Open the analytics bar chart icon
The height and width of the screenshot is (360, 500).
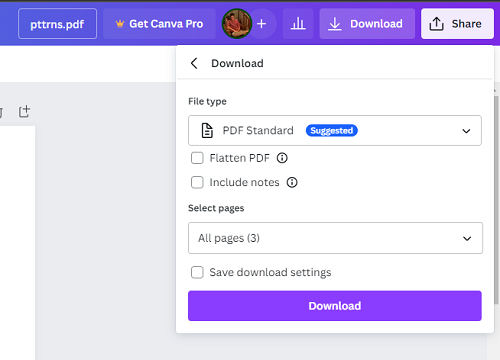pos(298,24)
